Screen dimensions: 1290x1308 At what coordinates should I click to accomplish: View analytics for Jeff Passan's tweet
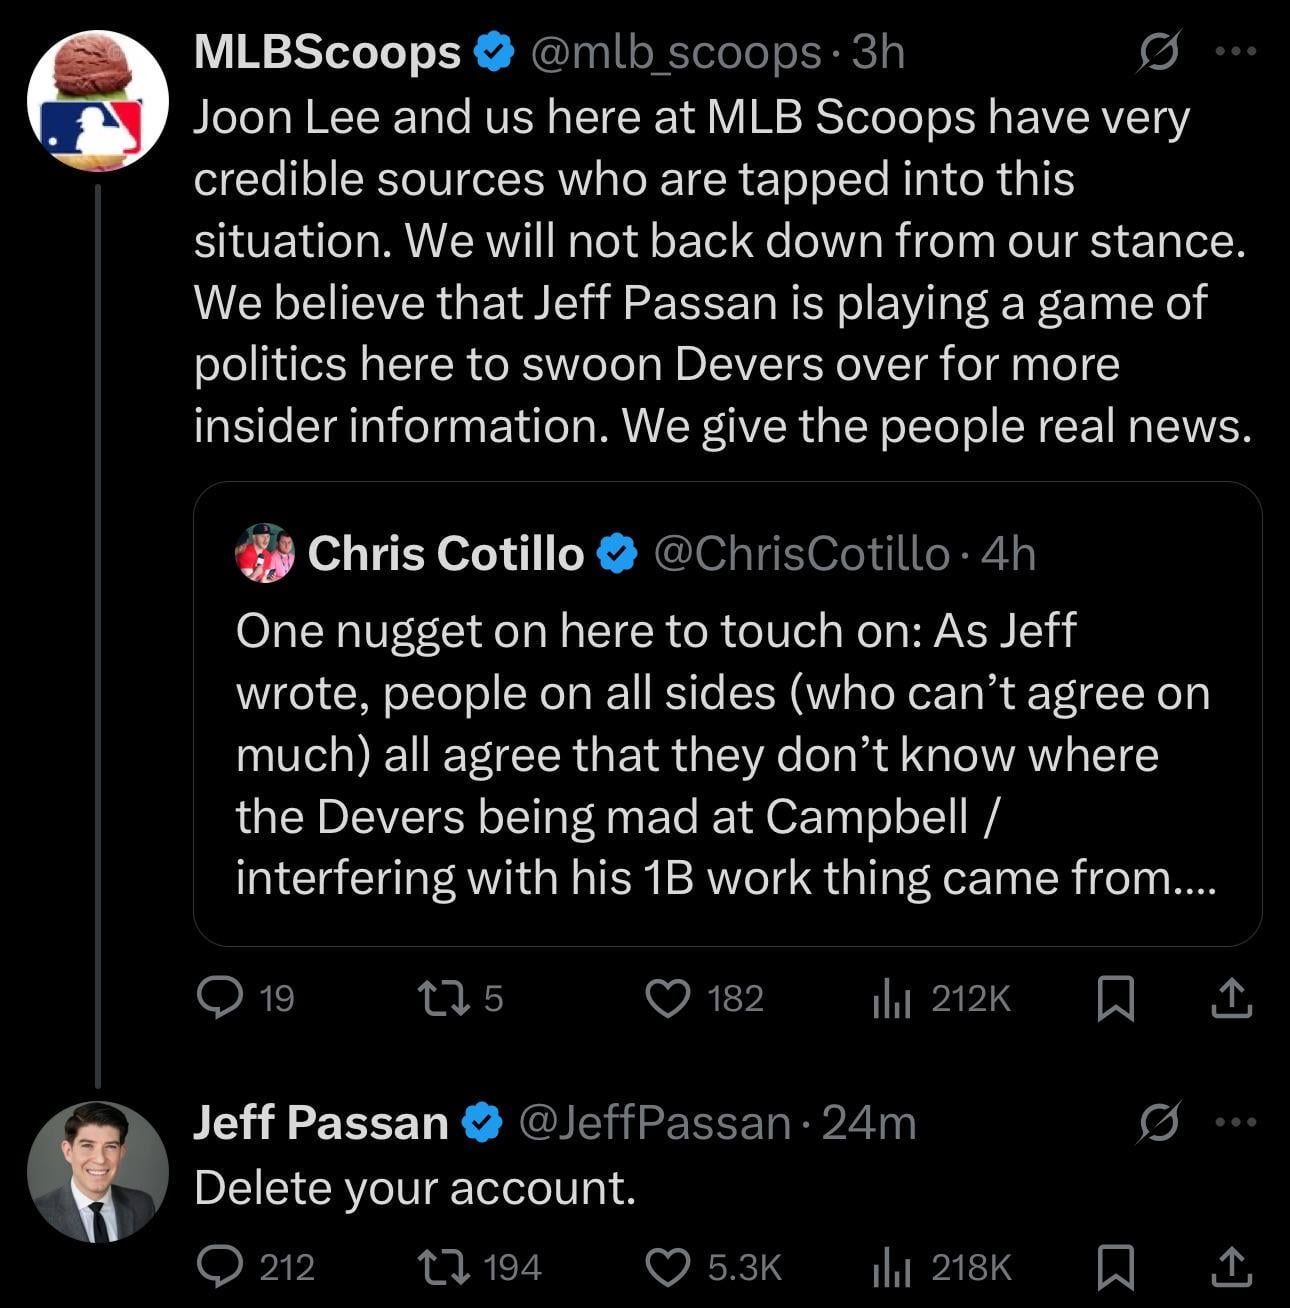pyautogui.click(x=890, y=1268)
